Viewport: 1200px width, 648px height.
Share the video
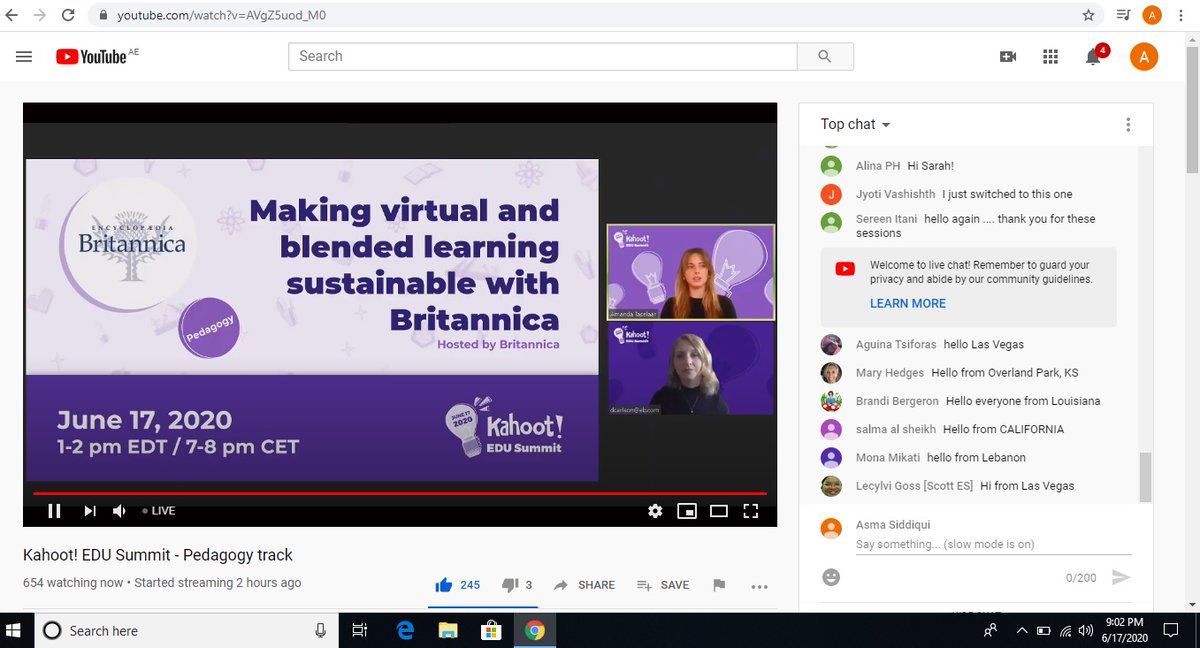click(584, 585)
